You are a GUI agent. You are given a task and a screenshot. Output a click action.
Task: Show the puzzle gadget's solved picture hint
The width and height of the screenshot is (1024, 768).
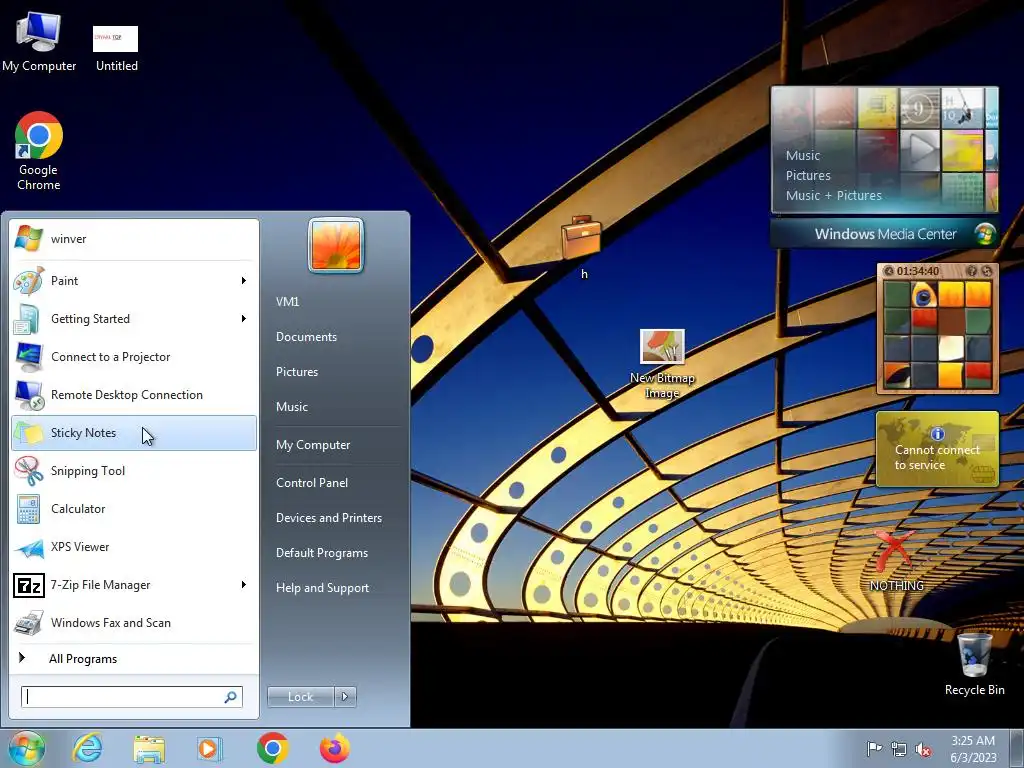(x=972, y=270)
